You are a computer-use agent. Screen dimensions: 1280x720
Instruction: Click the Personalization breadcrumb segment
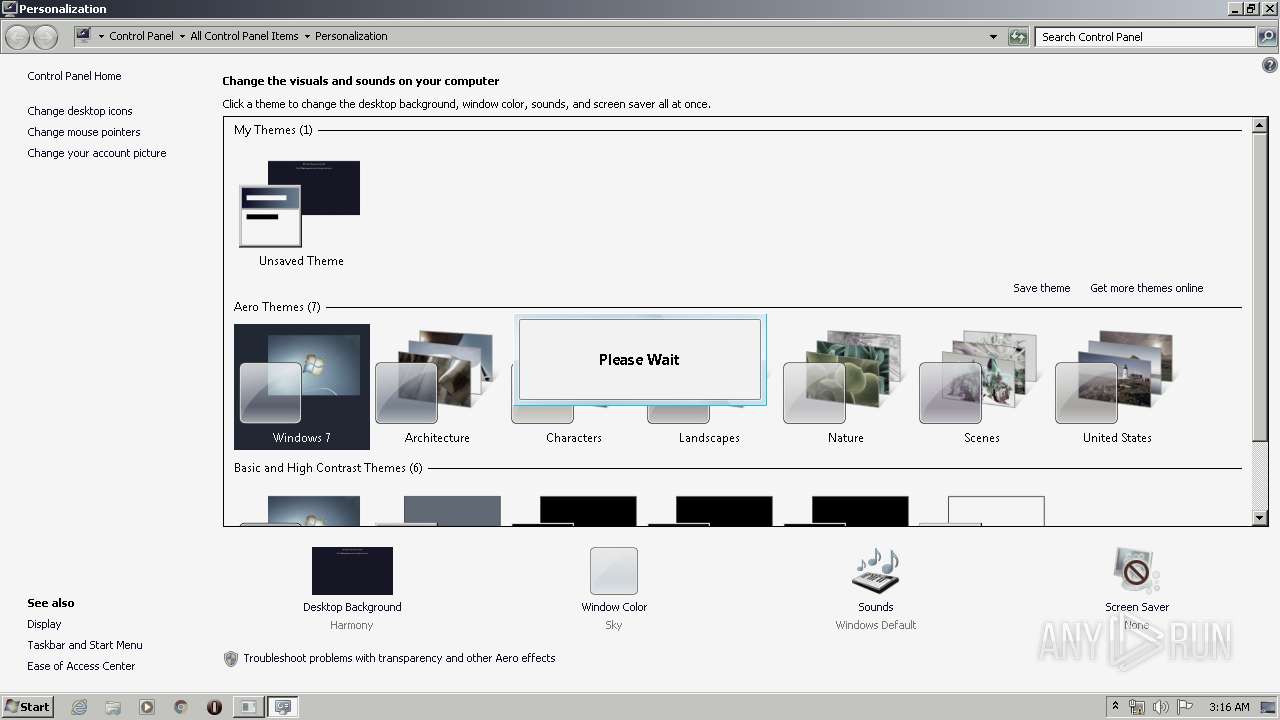point(351,36)
